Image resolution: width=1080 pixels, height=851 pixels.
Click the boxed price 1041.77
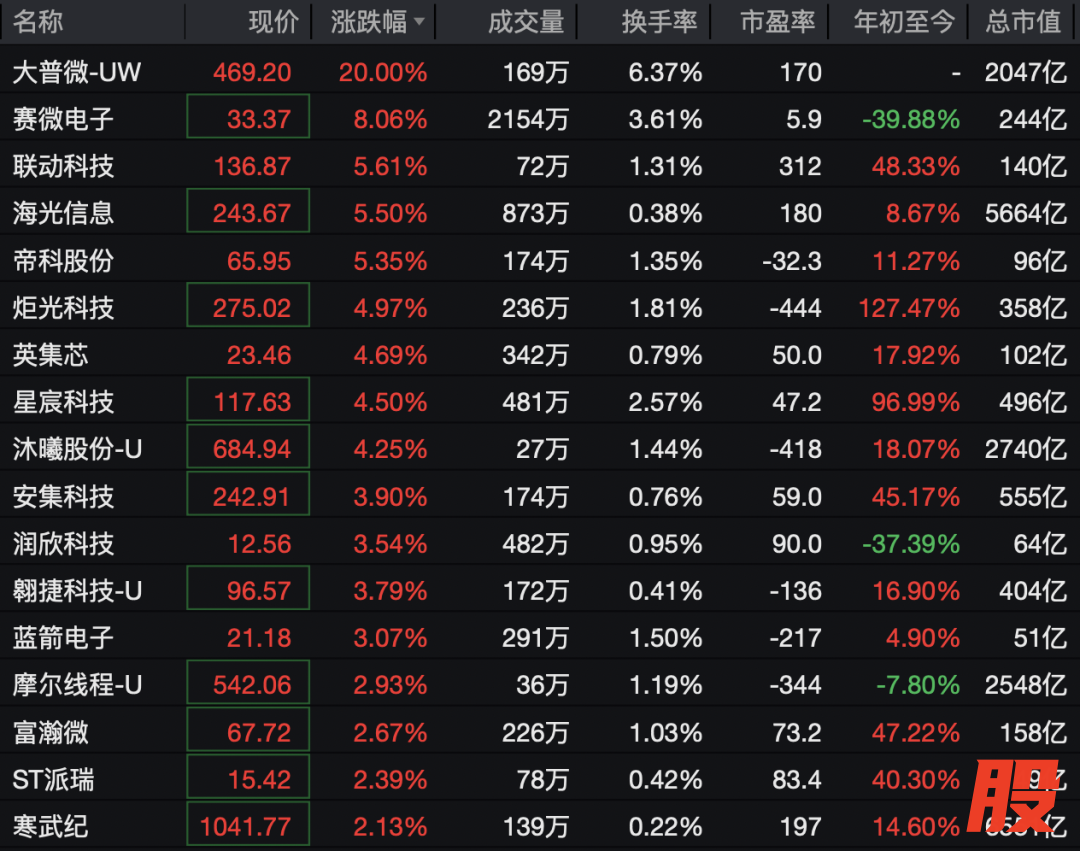pyautogui.click(x=248, y=823)
